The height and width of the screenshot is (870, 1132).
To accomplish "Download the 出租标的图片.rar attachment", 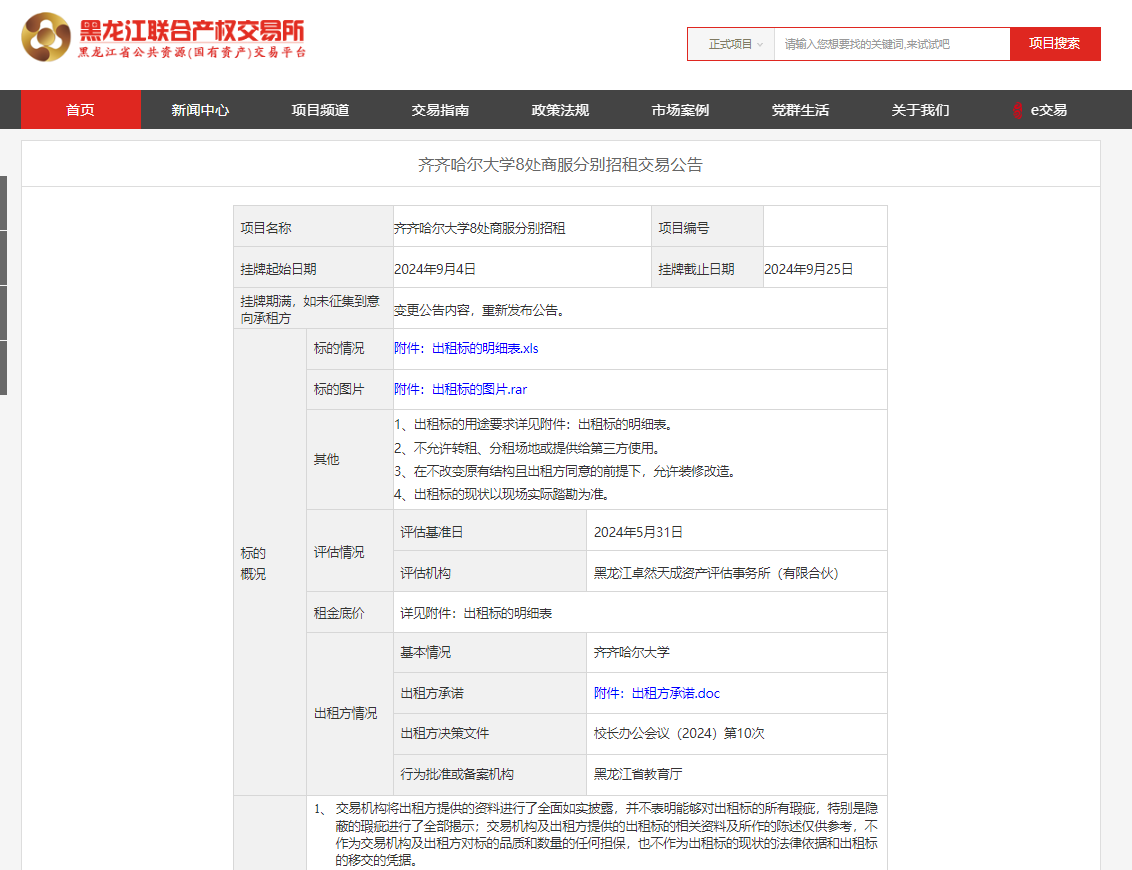I will tap(460, 389).
